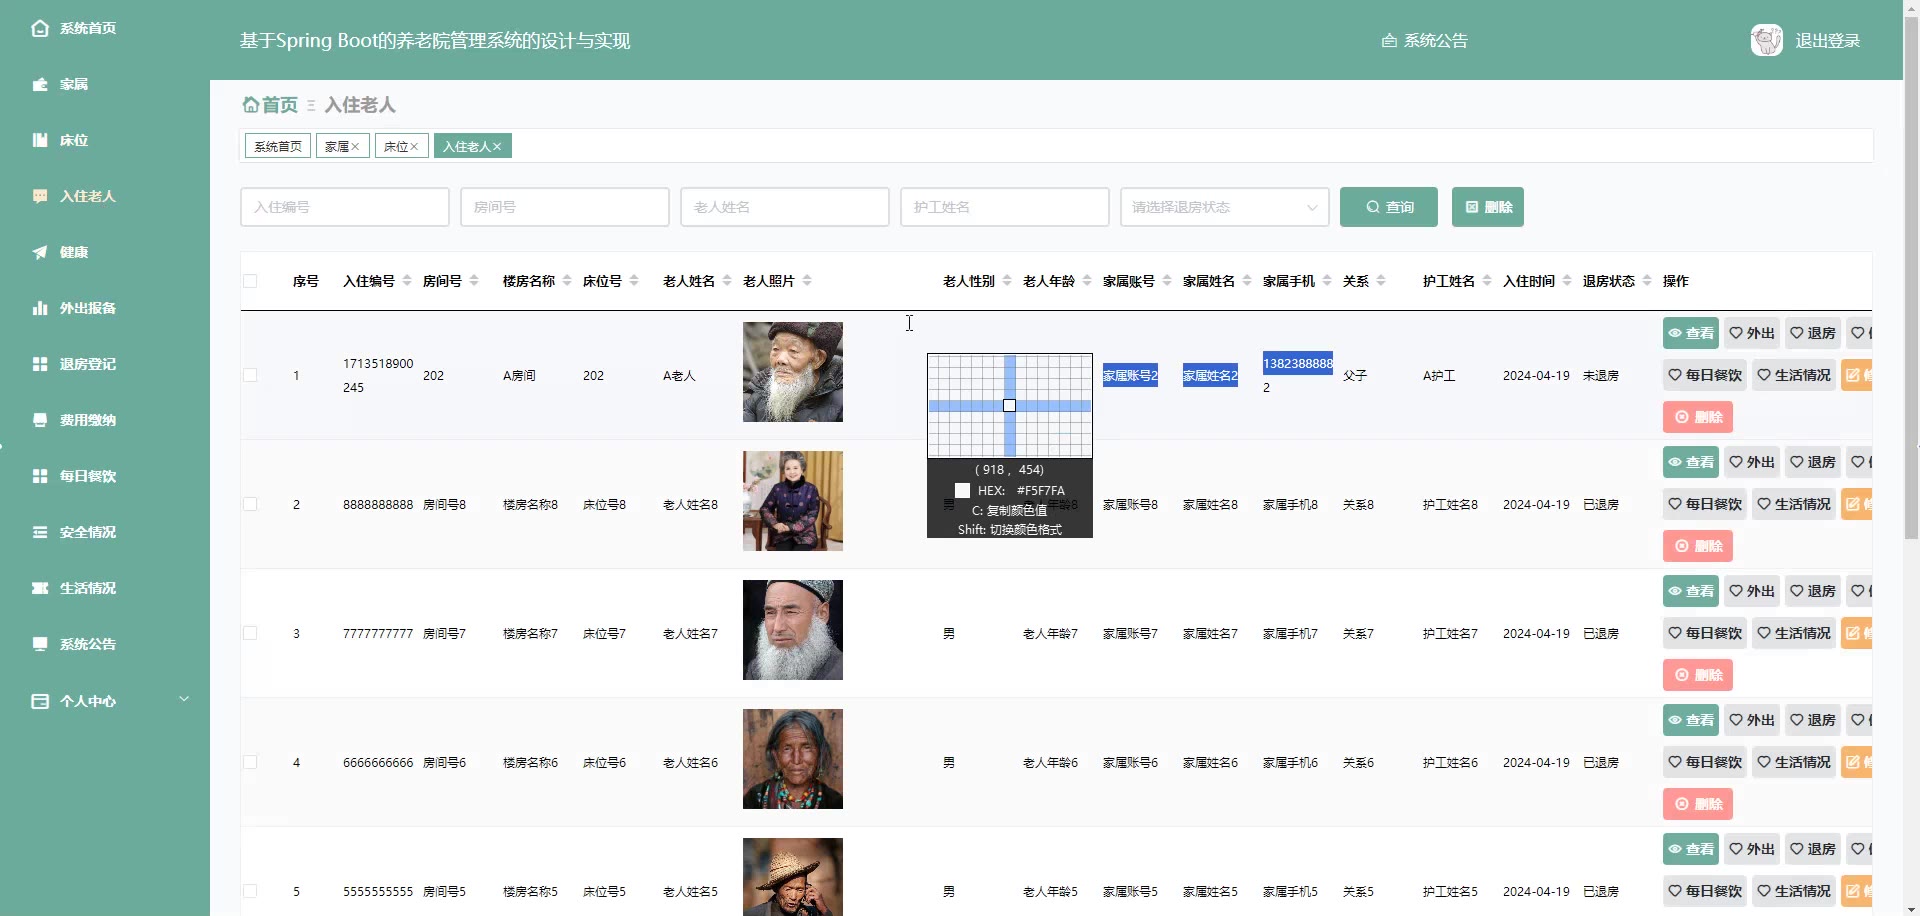Sort by 老人年龄 column arrows
Viewport: 1920px width, 916px height.
click(x=1087, y=281)
